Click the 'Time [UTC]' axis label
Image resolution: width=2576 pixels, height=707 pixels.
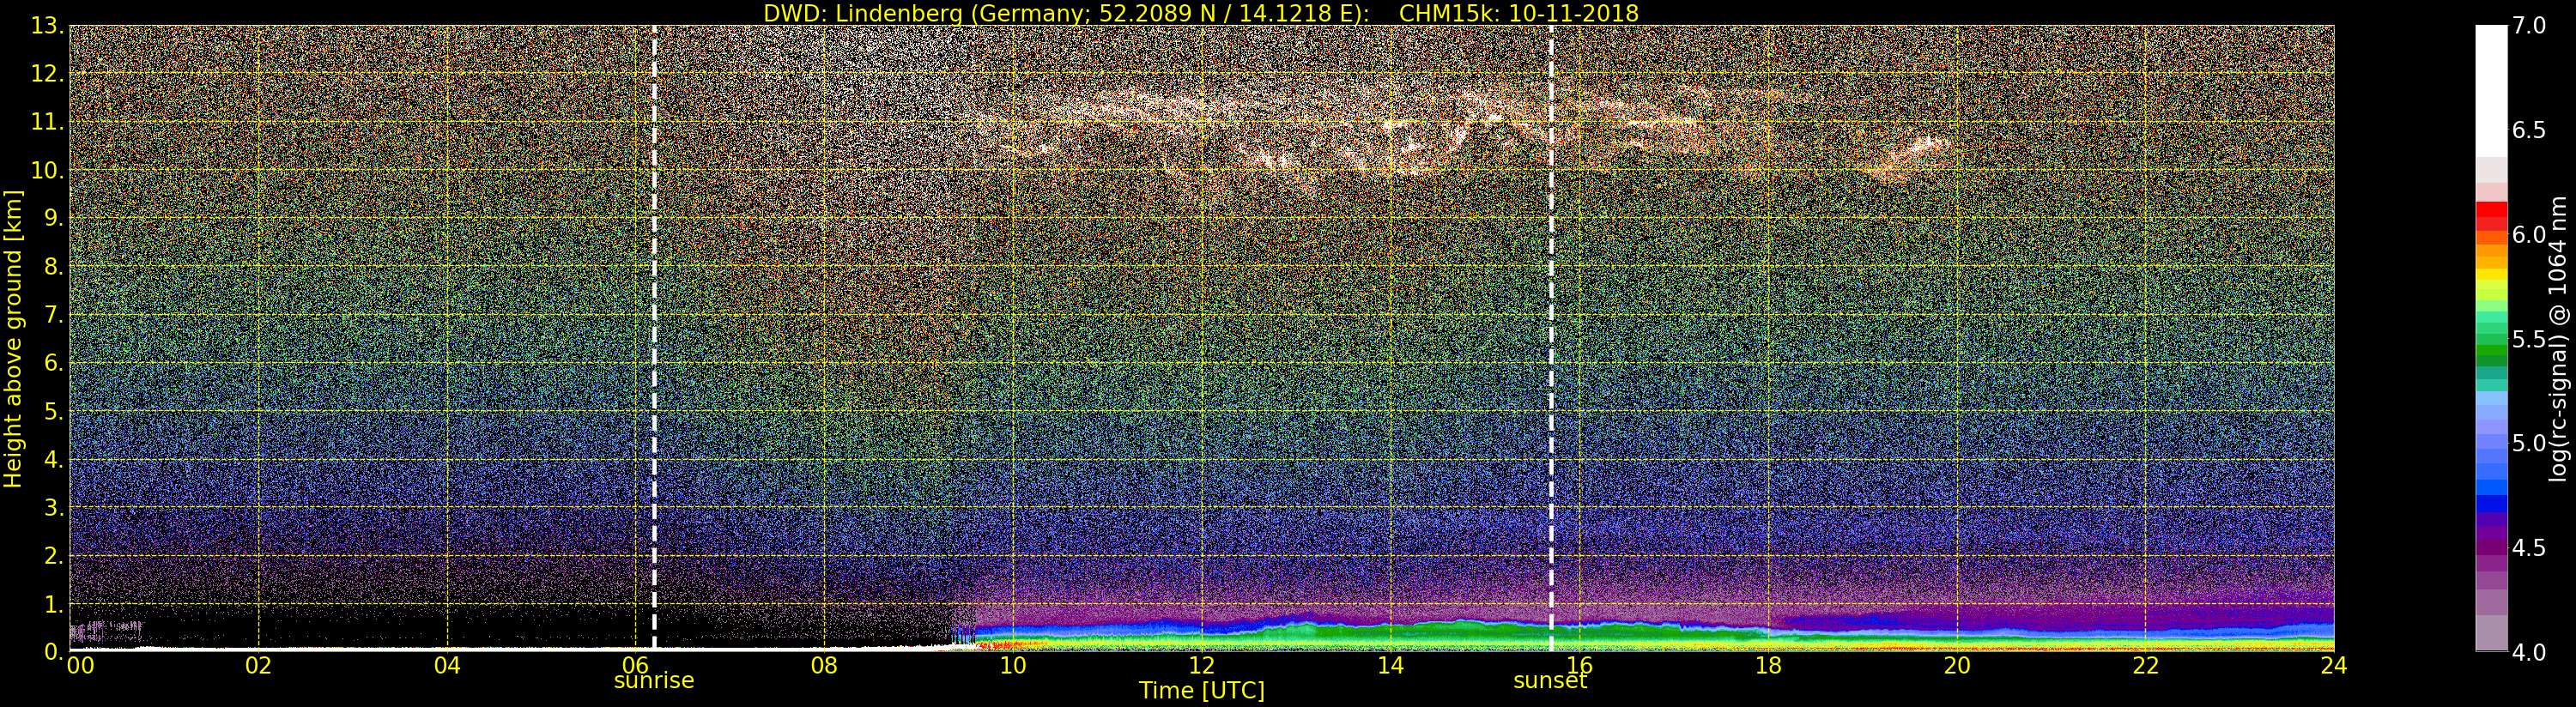tap(1202, 691)
